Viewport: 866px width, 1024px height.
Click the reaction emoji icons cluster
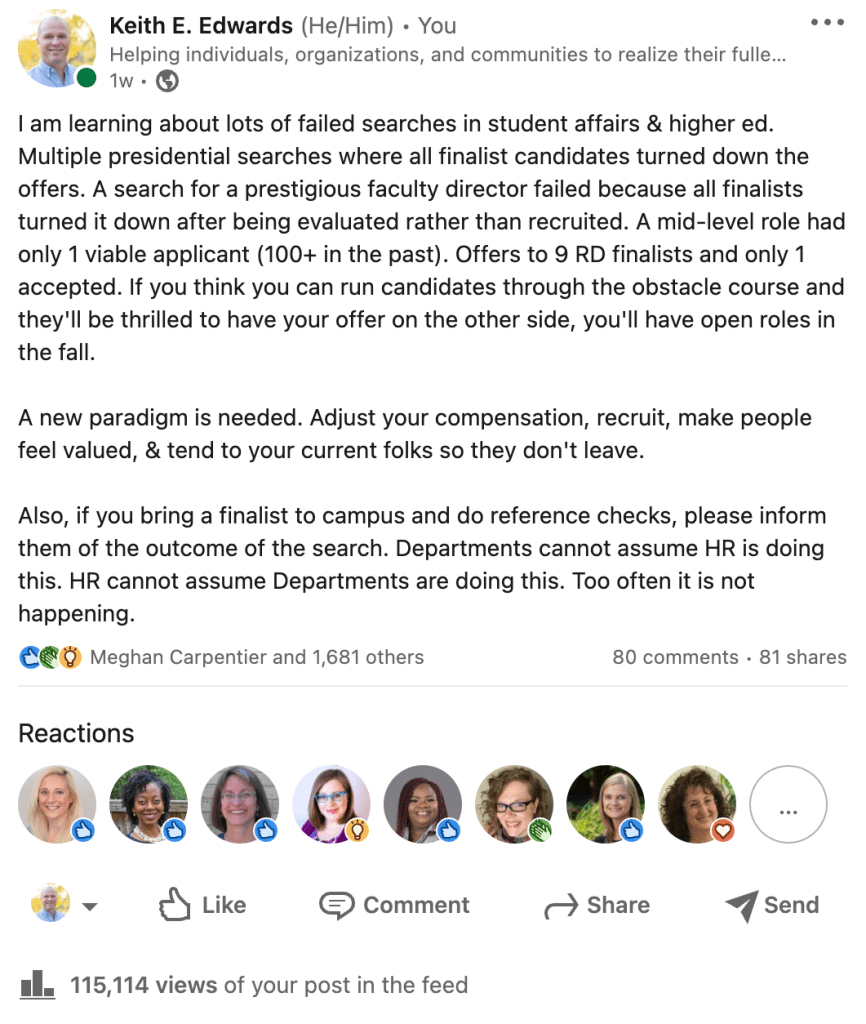click(49, 657)
